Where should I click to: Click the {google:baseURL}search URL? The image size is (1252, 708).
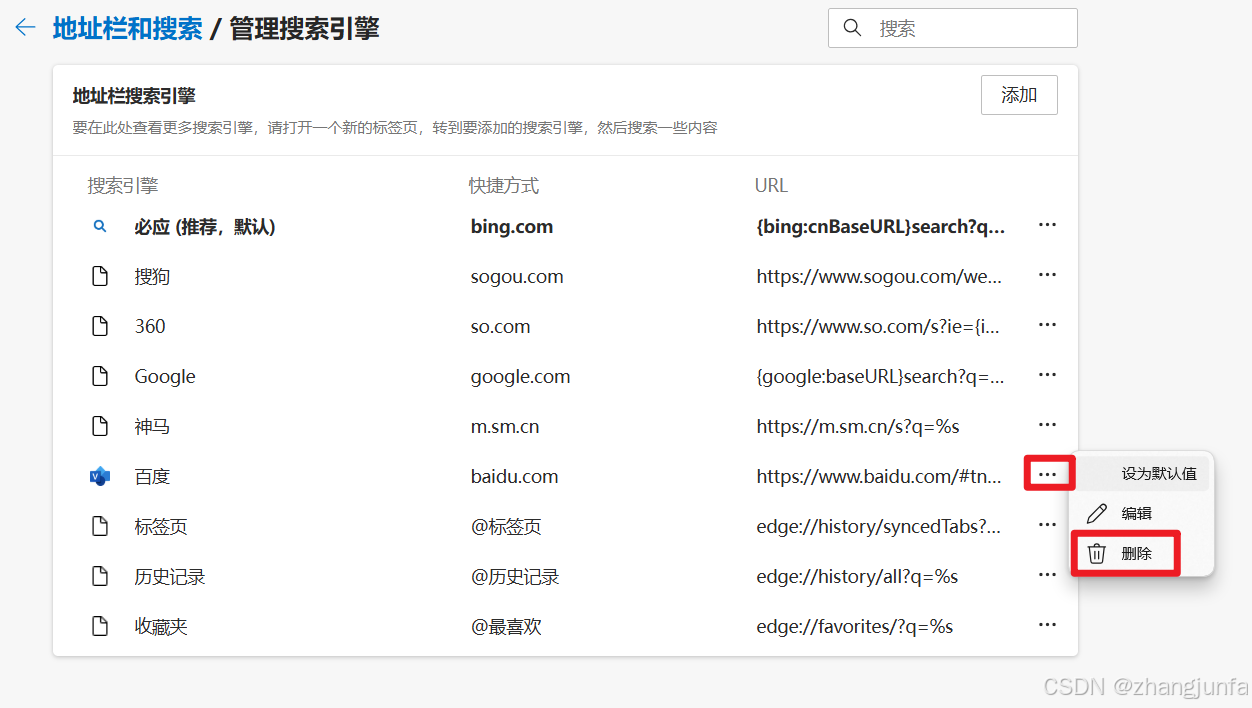[881, 377]
